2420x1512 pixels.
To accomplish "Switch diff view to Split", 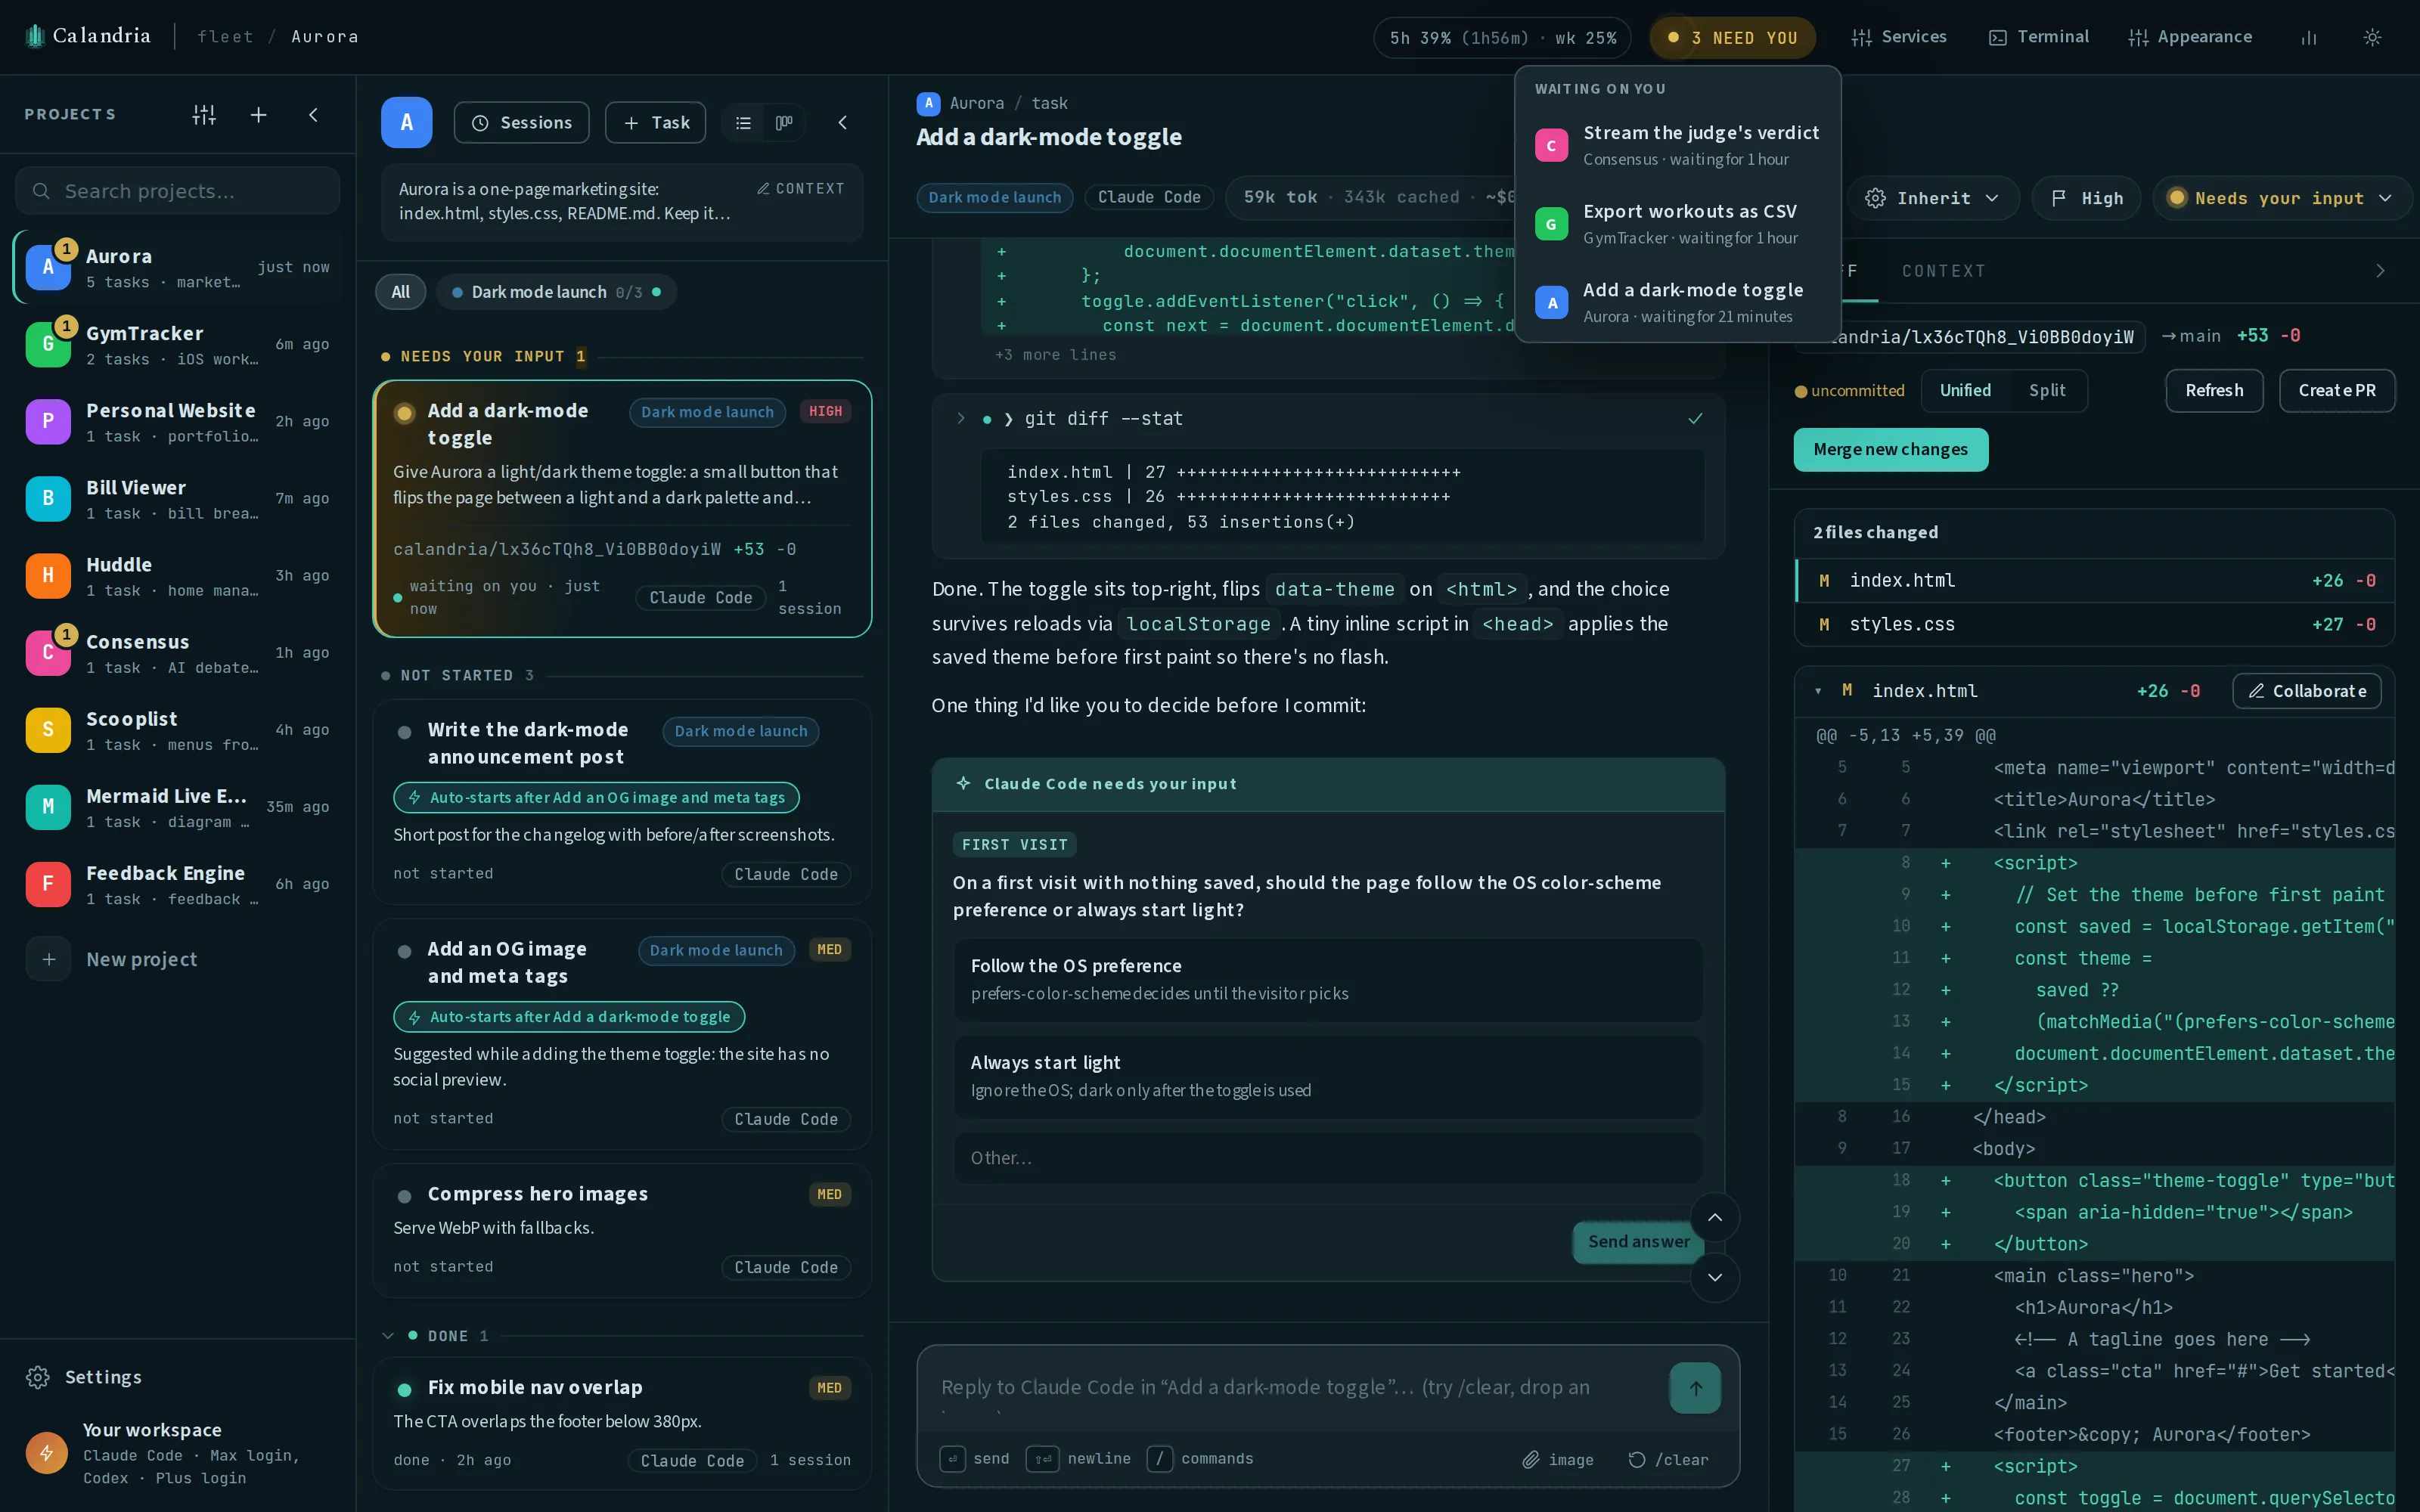I will click(2046, 391).
